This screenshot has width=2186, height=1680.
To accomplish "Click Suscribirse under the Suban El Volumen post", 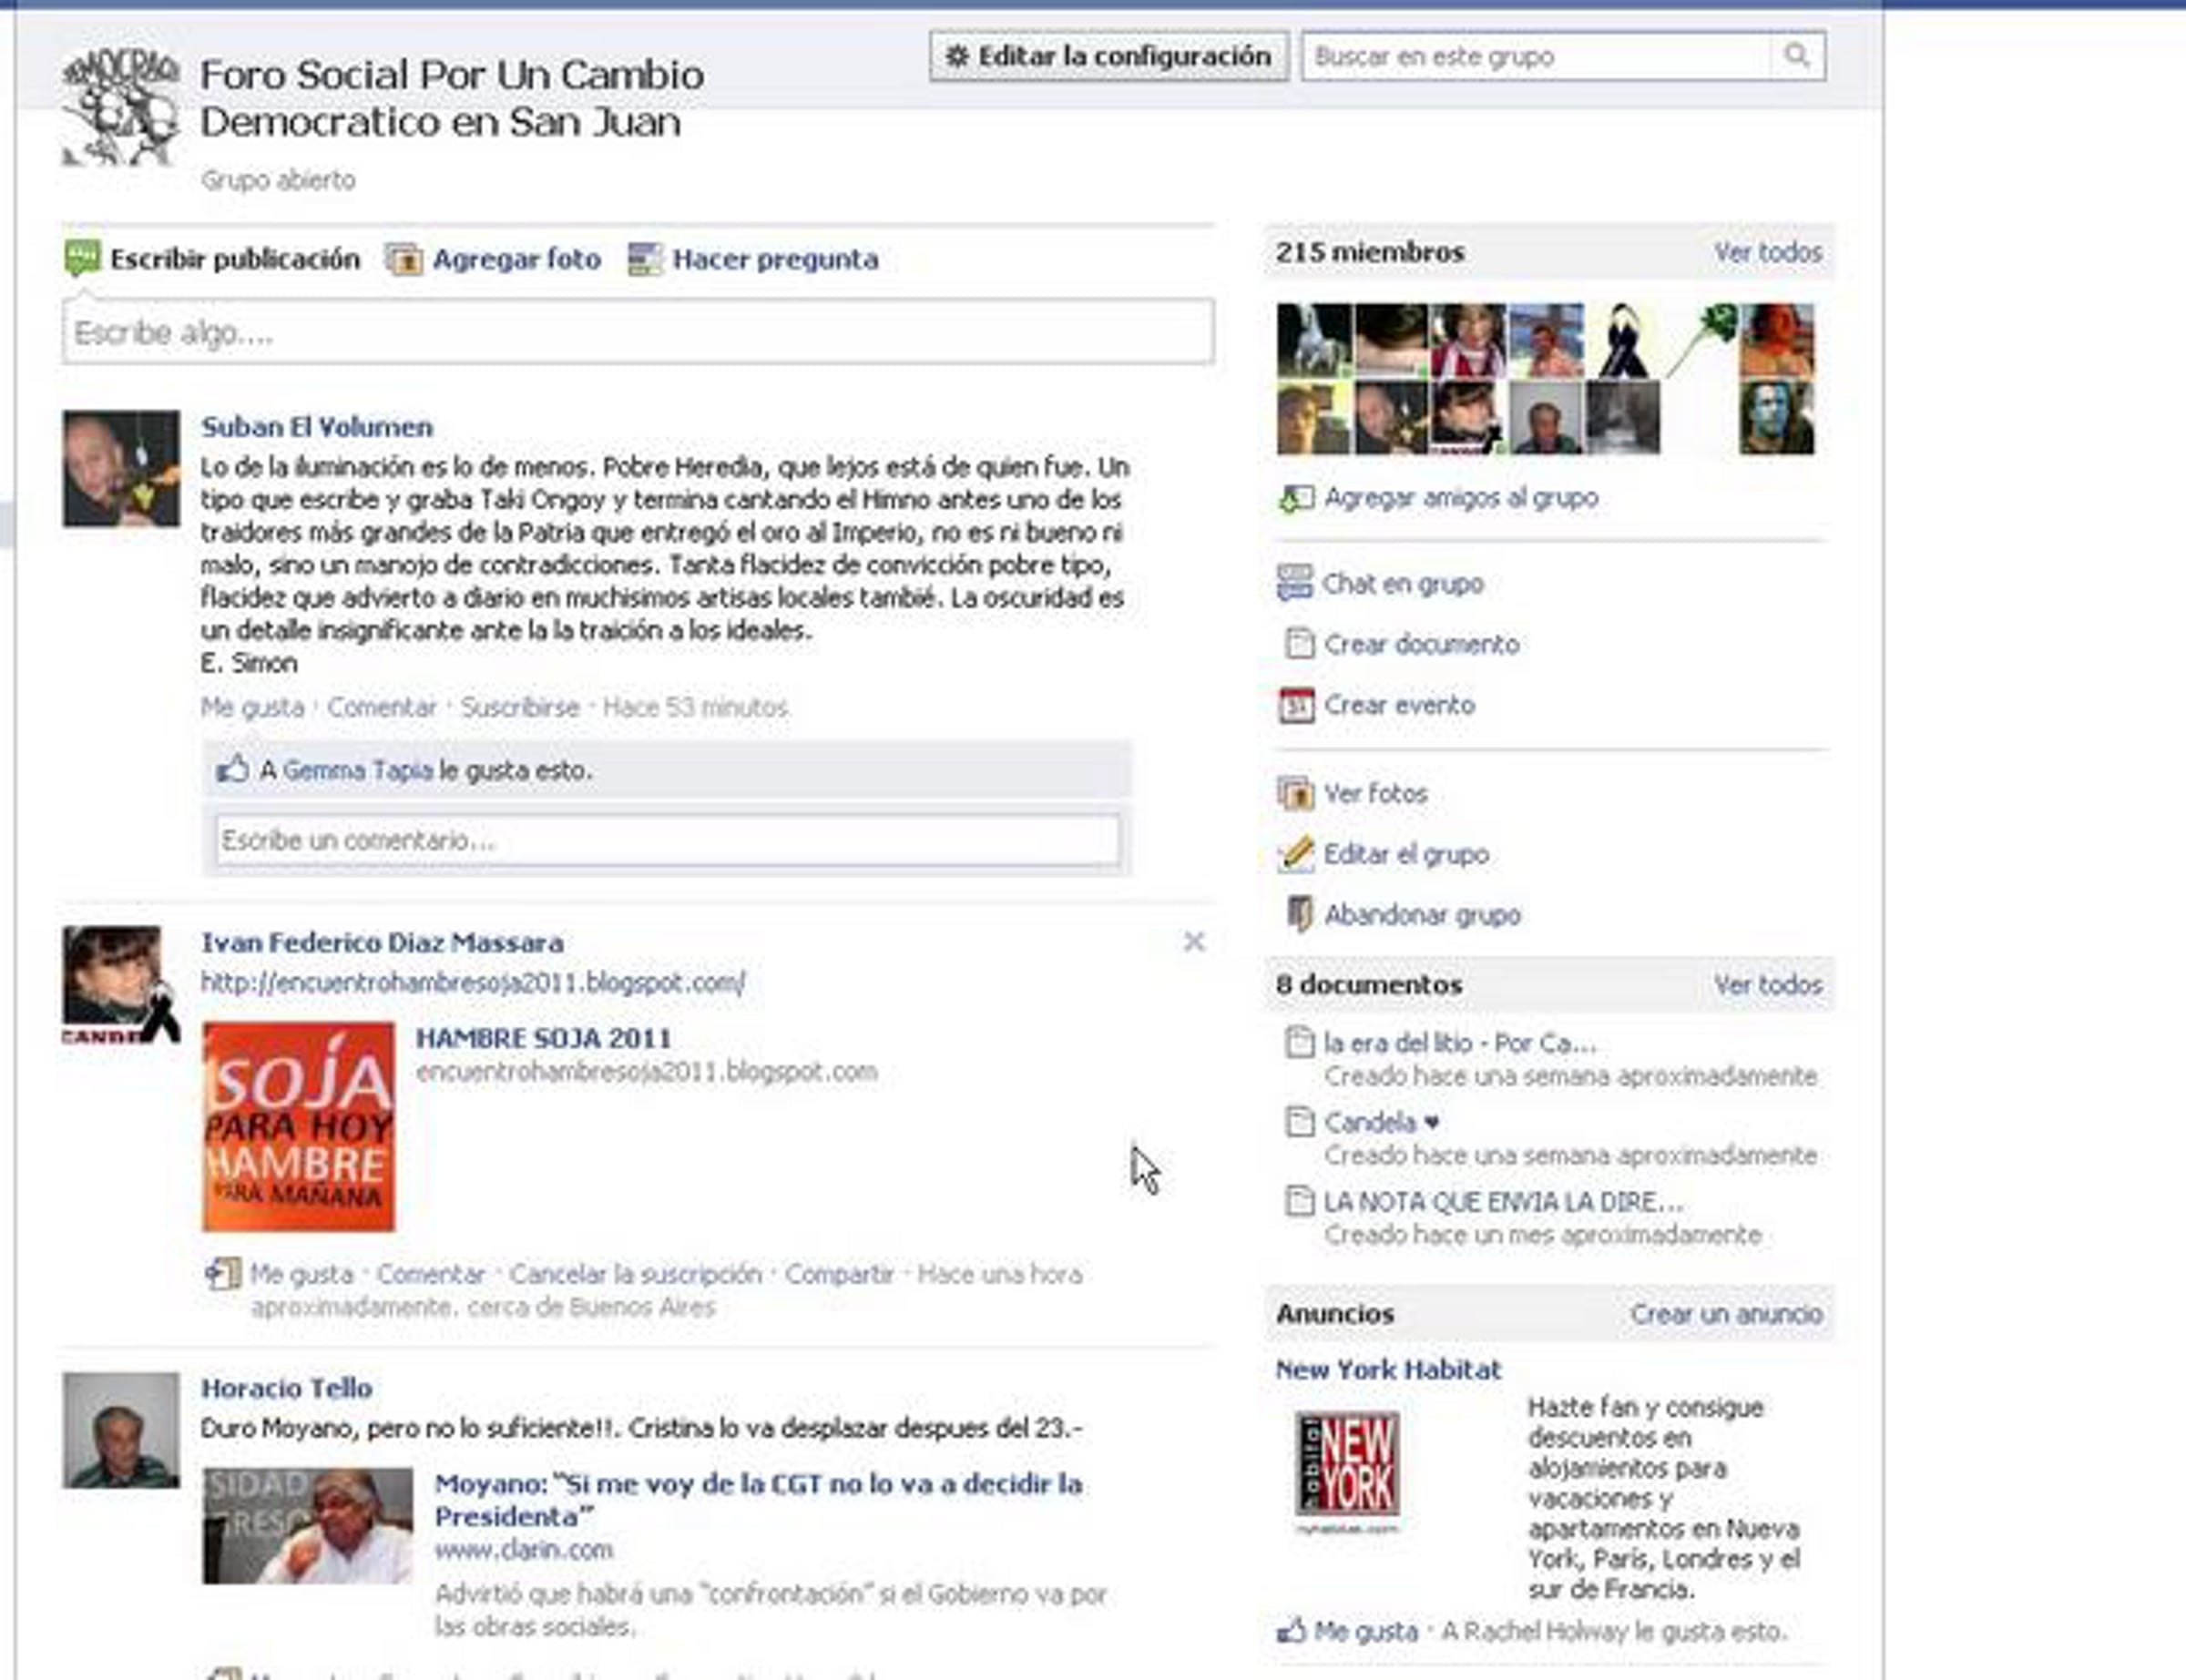I will [519, 707].
